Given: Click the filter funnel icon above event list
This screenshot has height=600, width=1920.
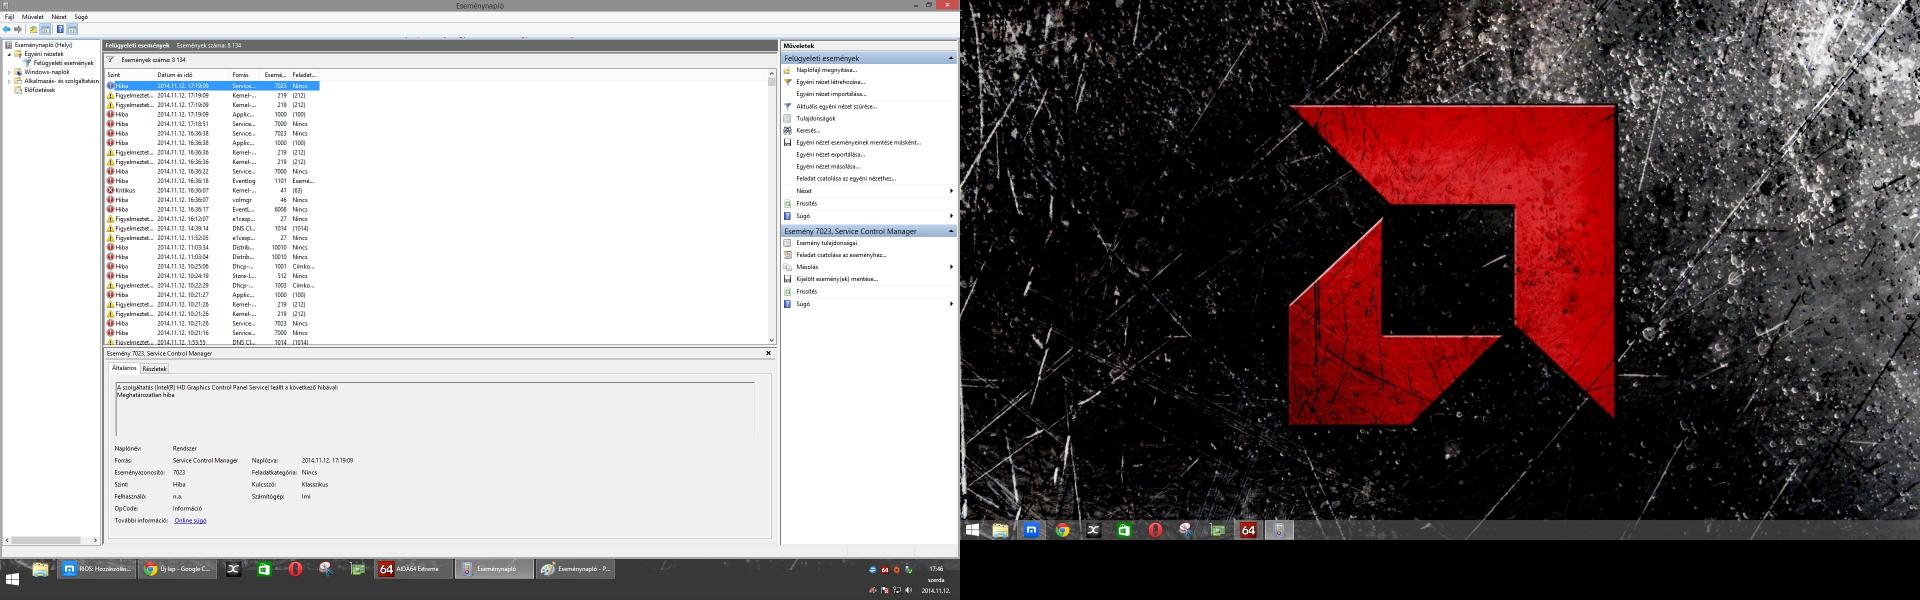Looking at the screenshot, I should click(x=111, y=60).
